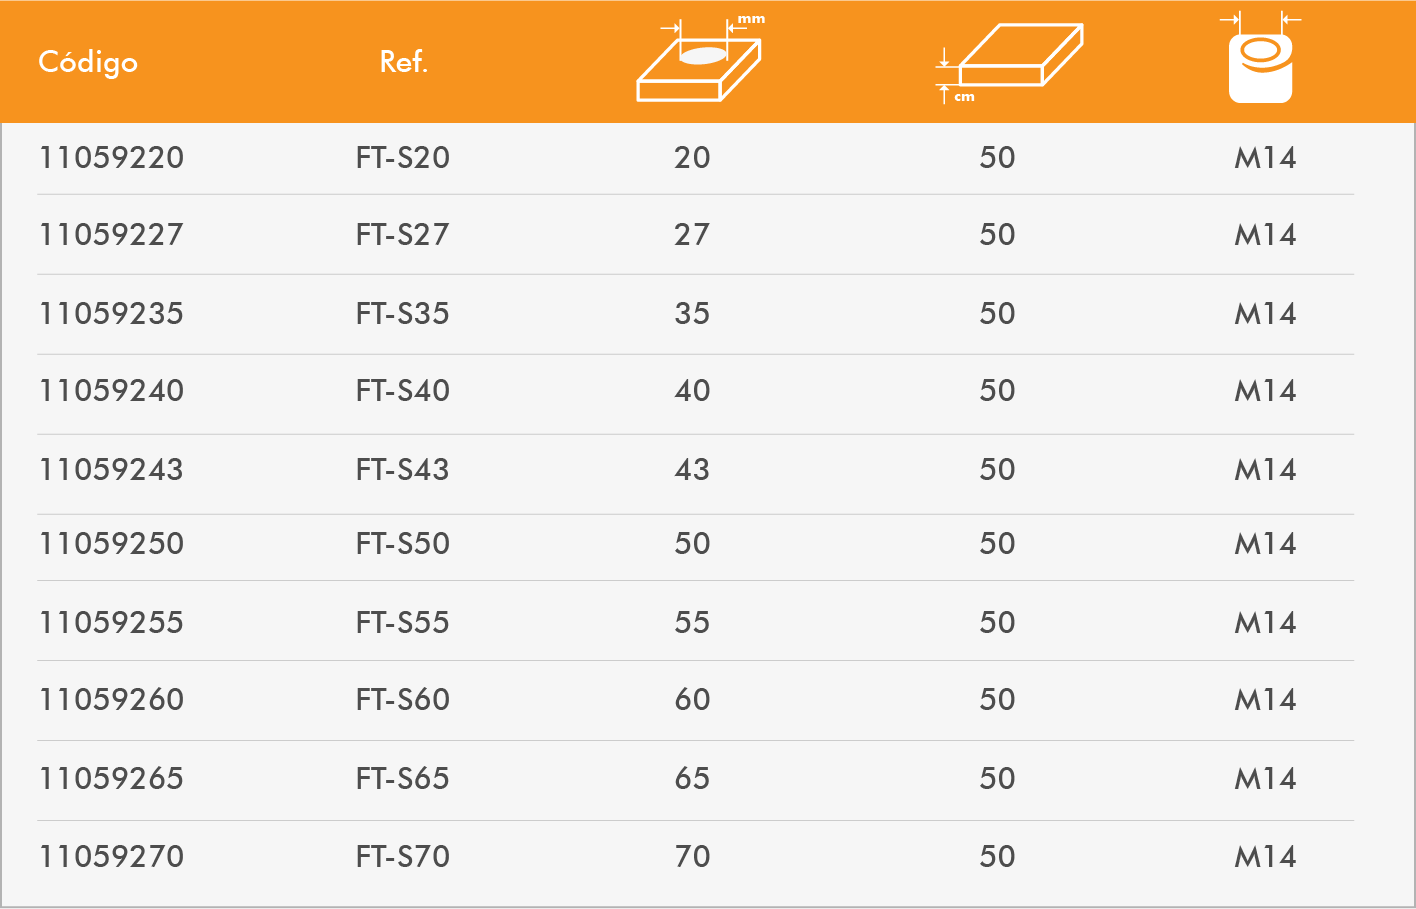Click reference FT-S40
This screenshot has height=909, width=1416.
(402, 391)
